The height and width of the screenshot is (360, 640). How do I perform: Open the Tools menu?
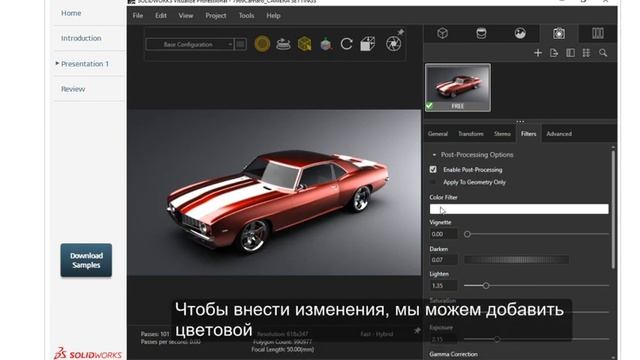pyautogui.click(x=246, y=16)
